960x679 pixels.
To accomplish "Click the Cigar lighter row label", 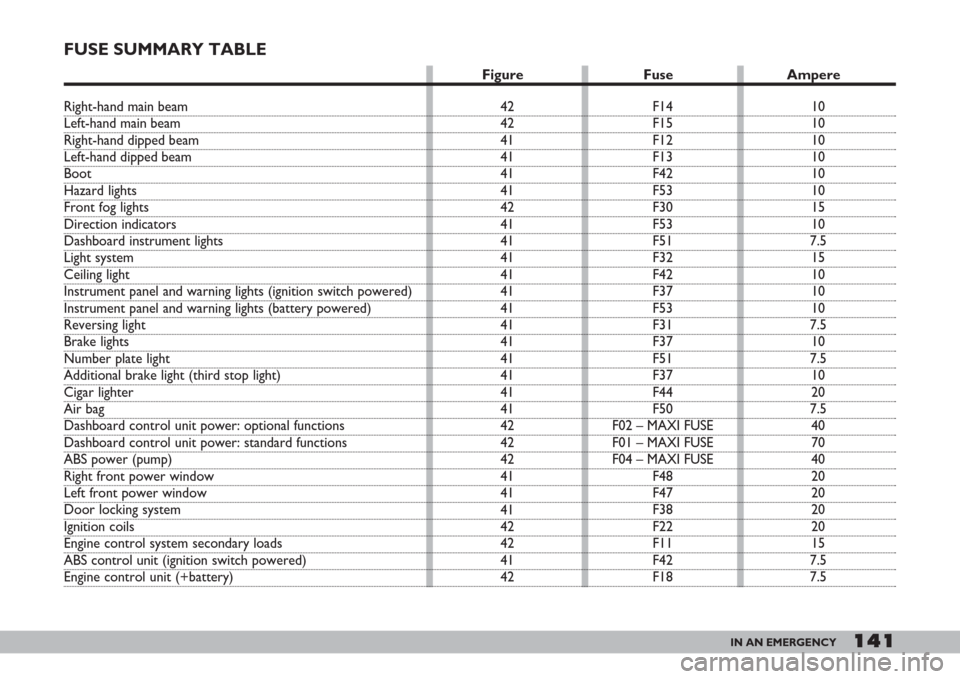I will 99,392.
